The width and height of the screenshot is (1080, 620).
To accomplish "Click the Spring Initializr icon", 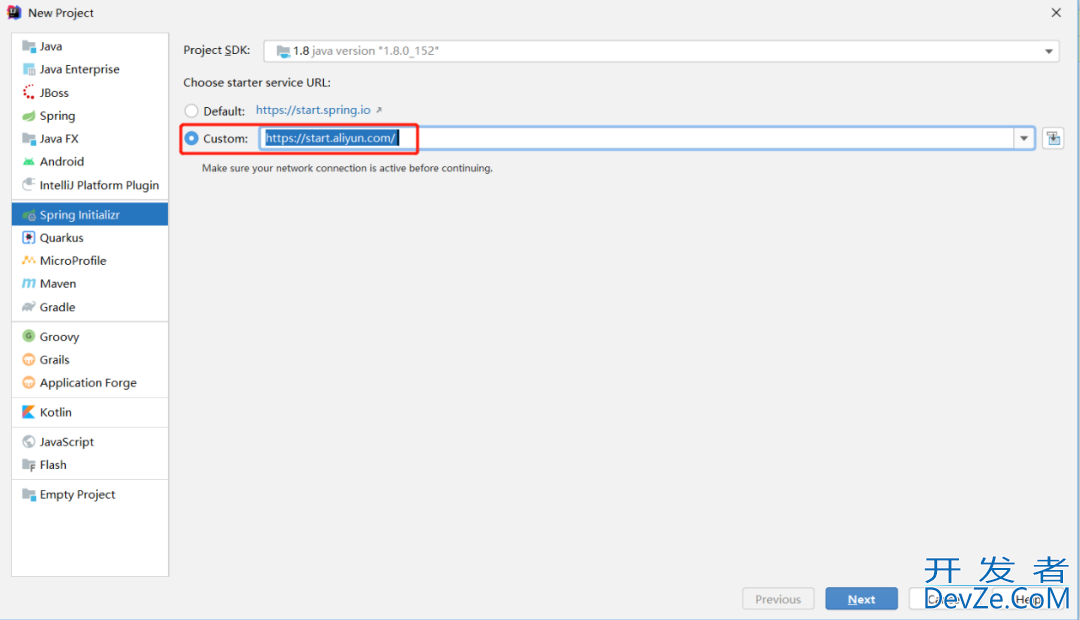I will pos(29,215).
